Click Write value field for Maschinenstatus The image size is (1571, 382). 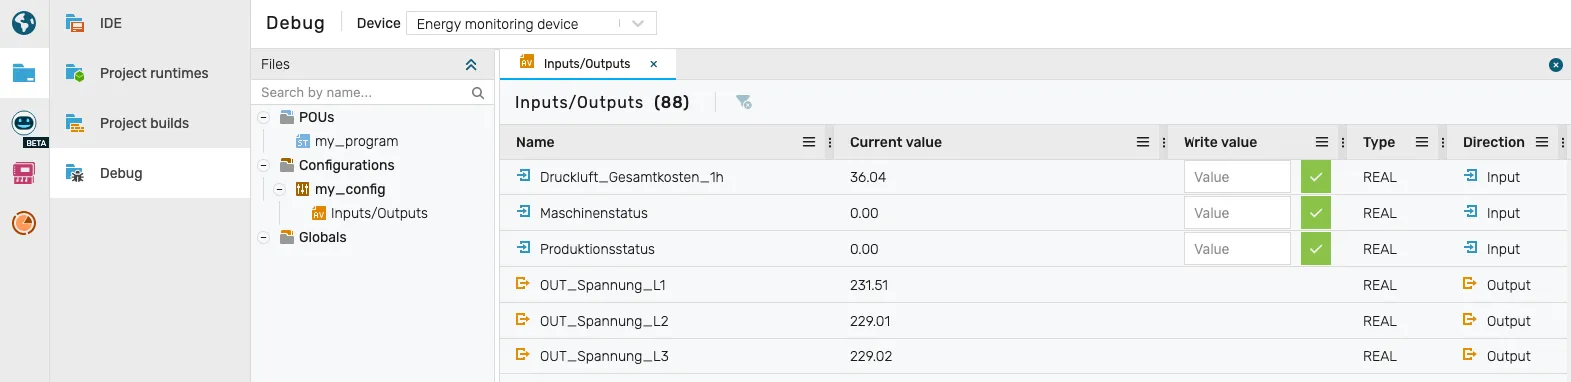click(x=1237, y=213)
